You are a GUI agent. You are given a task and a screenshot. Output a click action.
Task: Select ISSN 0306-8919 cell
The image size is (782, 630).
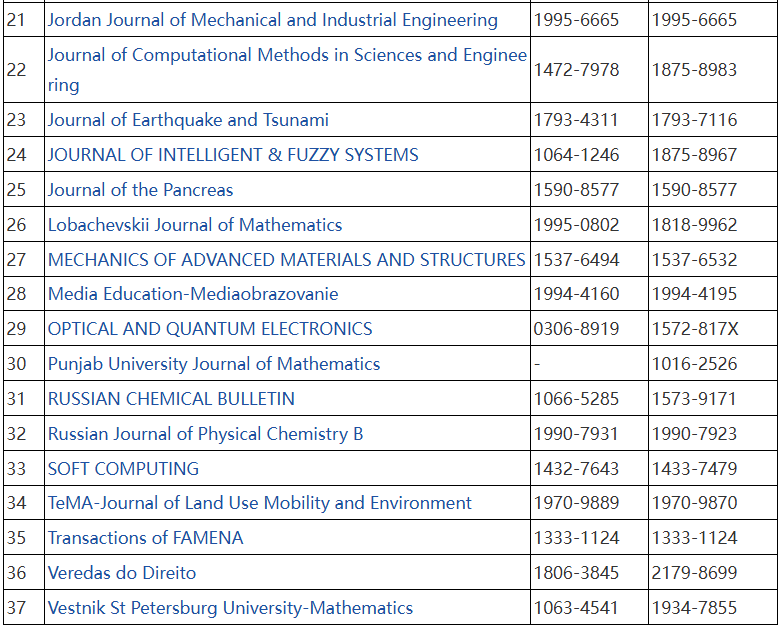pos(589,329)
